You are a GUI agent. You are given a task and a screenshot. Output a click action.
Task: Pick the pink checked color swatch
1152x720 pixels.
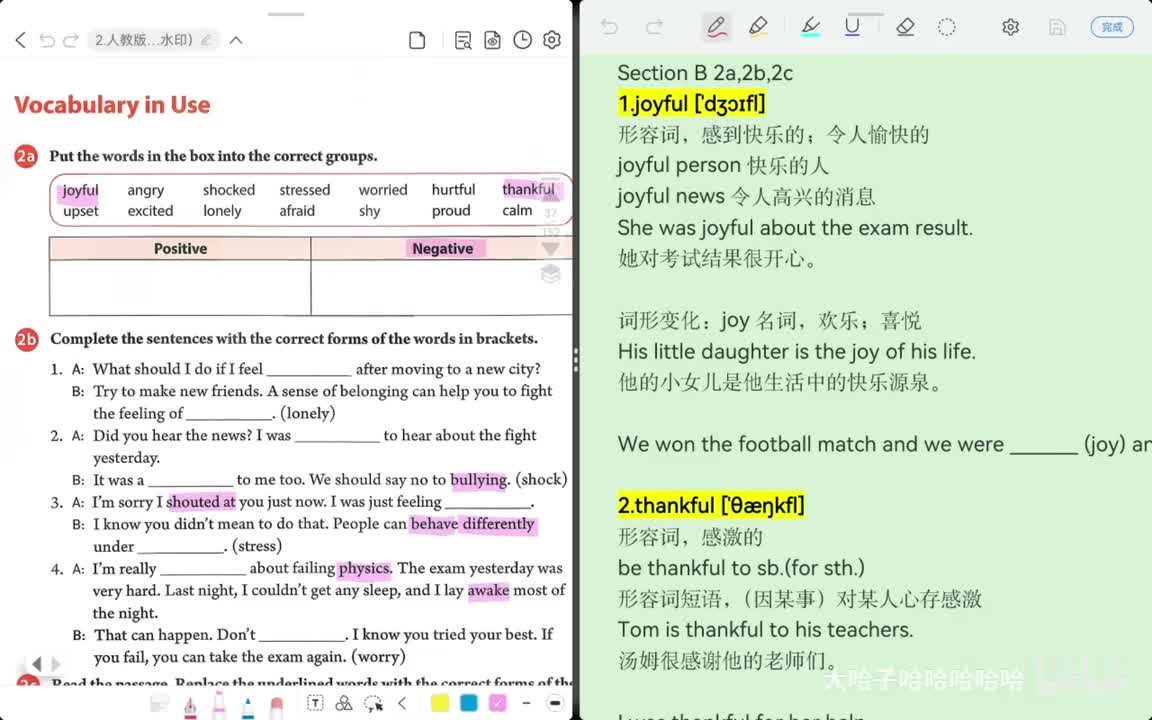(497, 703)
